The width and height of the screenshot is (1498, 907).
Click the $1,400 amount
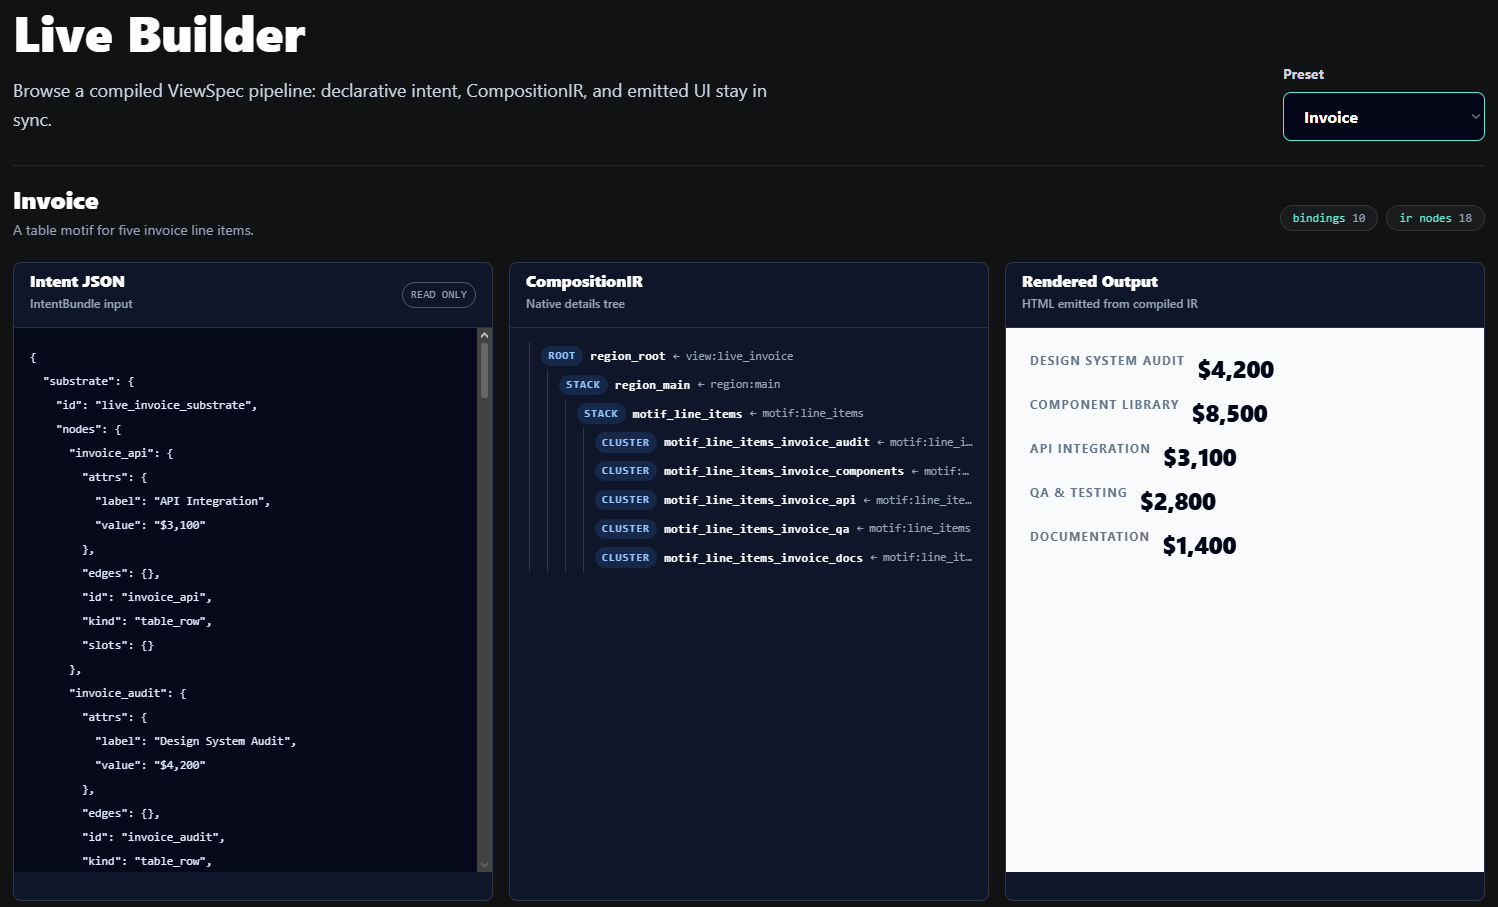pos(1199,546)
